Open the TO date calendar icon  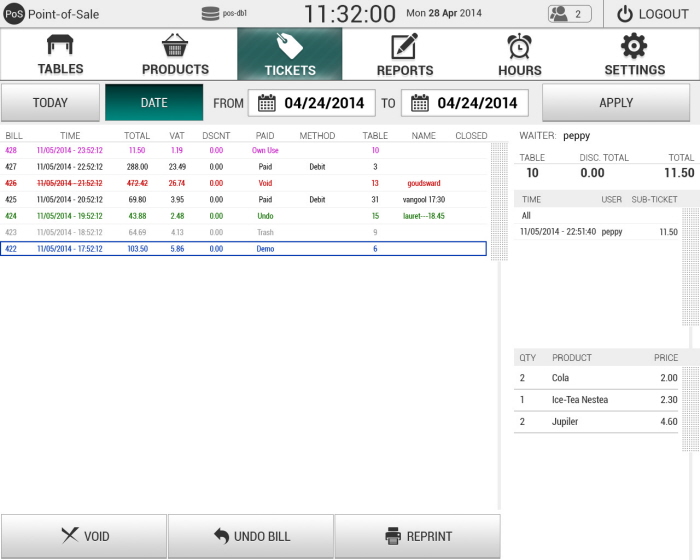click(x=420, y=103)
